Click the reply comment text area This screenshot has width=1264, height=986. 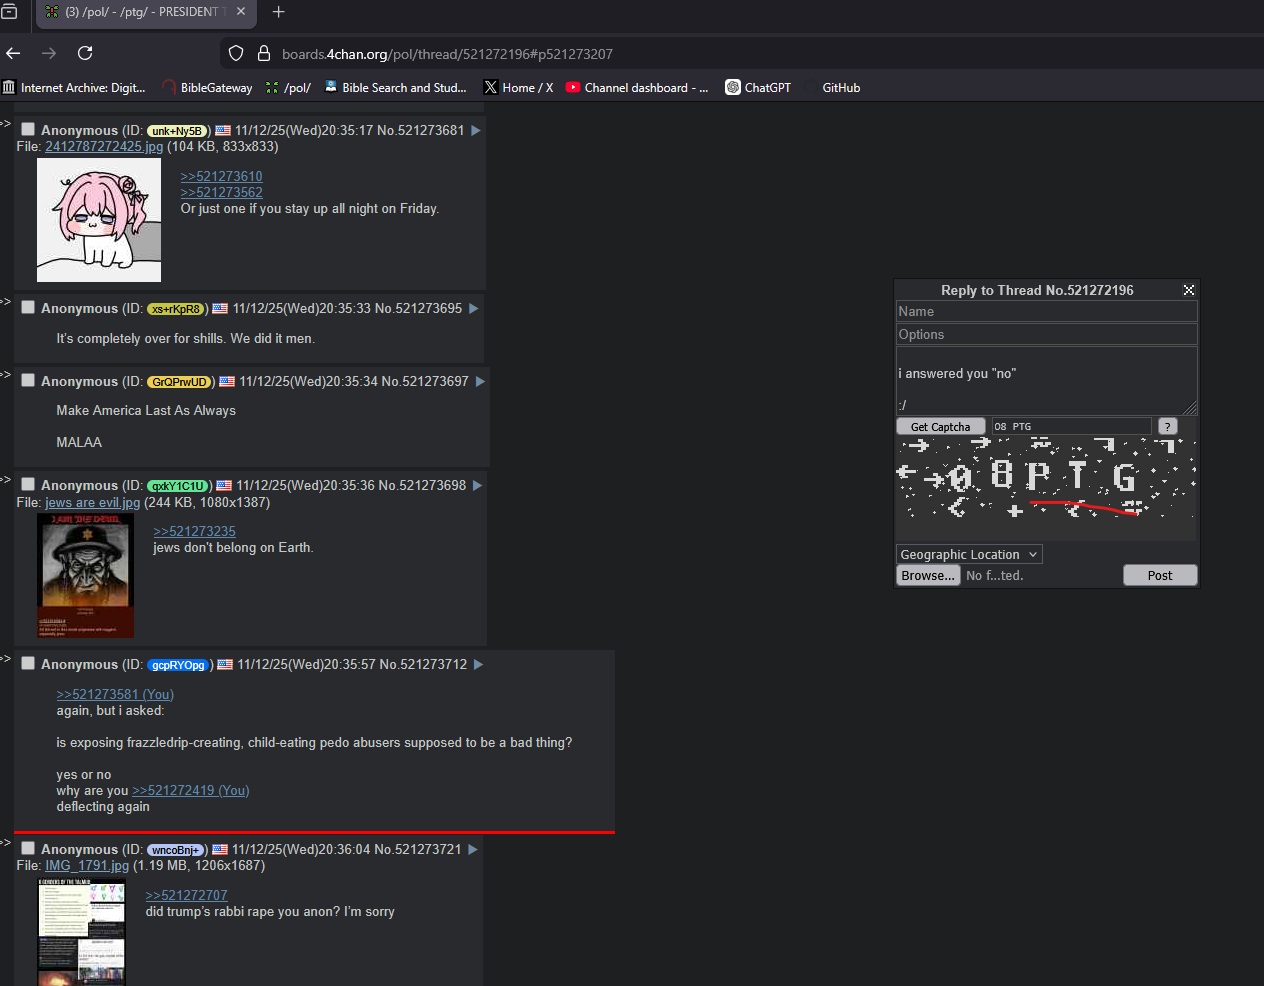click(1046, 381)
